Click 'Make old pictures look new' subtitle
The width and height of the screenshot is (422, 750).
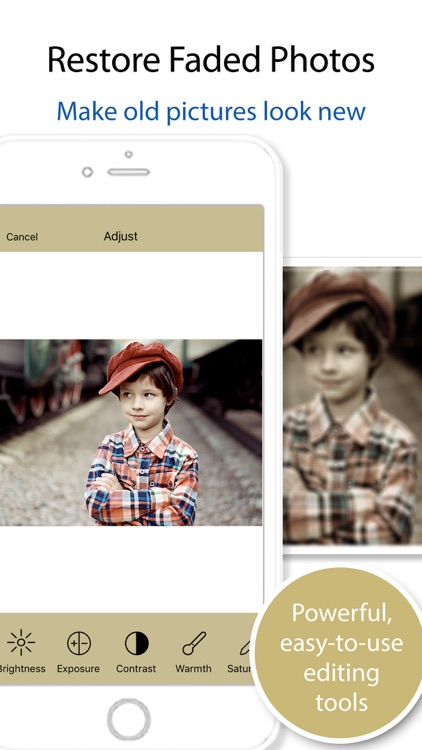point(211,111)
